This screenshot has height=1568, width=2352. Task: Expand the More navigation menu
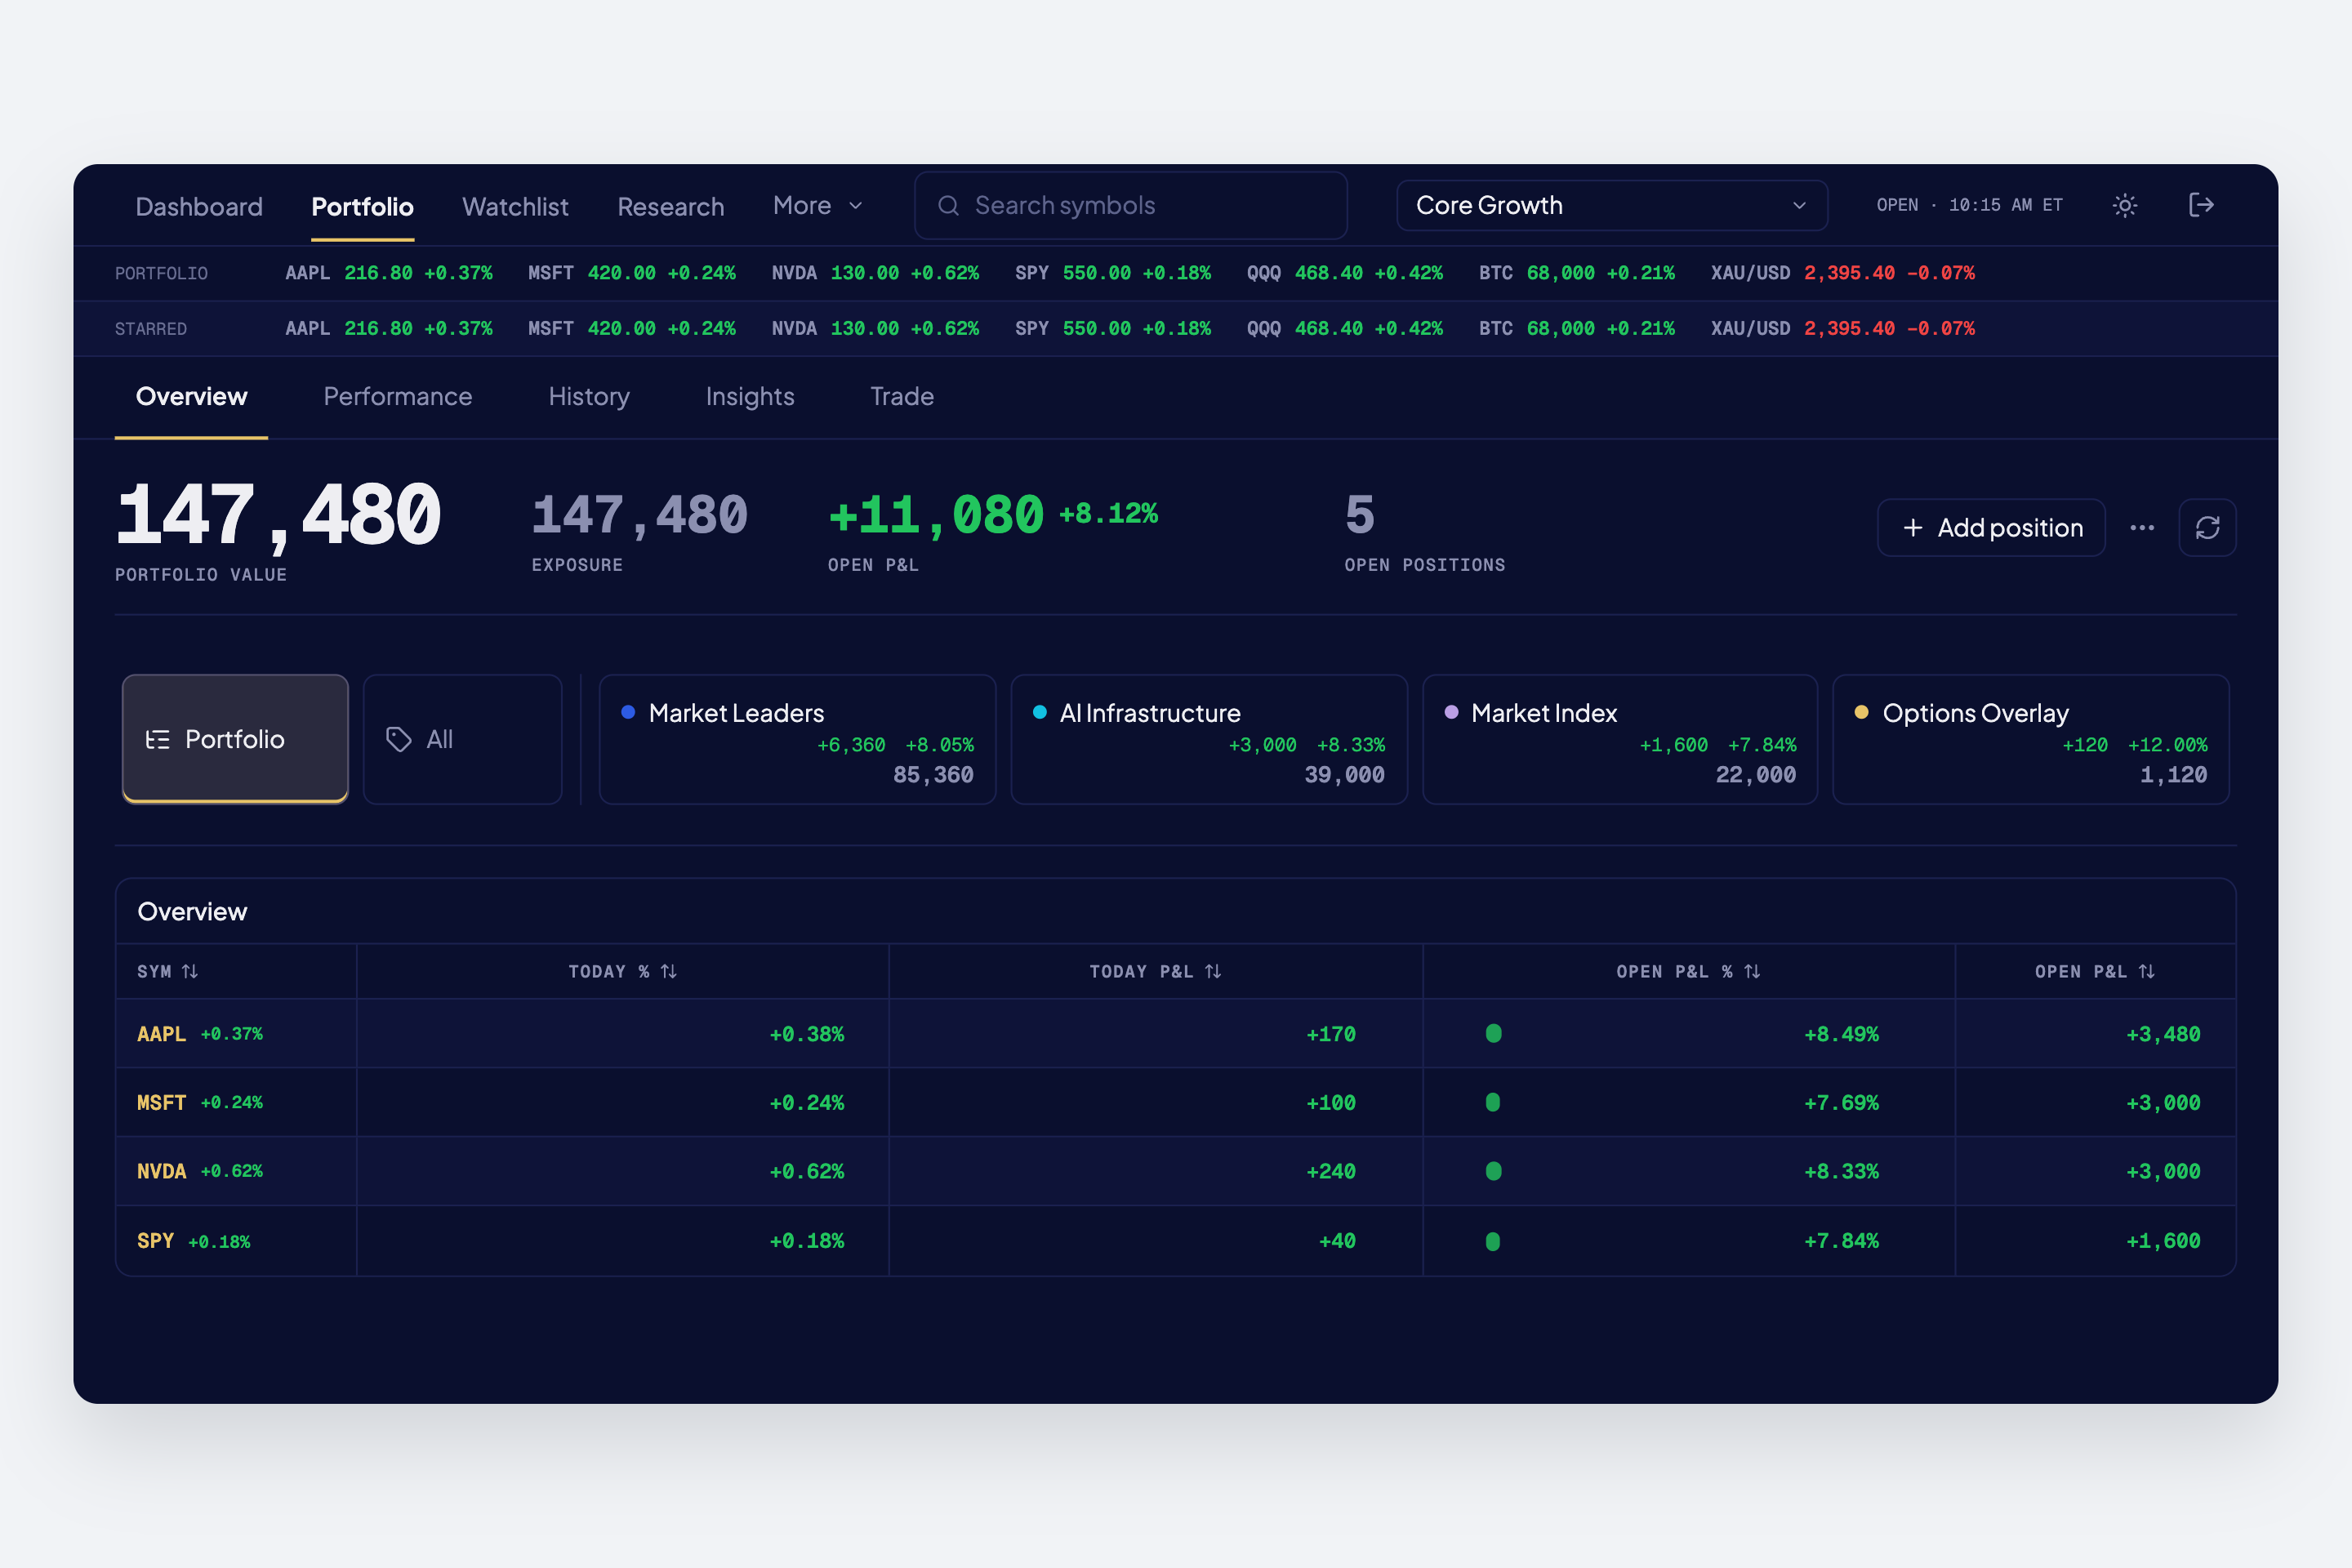[x=817, y=205]
